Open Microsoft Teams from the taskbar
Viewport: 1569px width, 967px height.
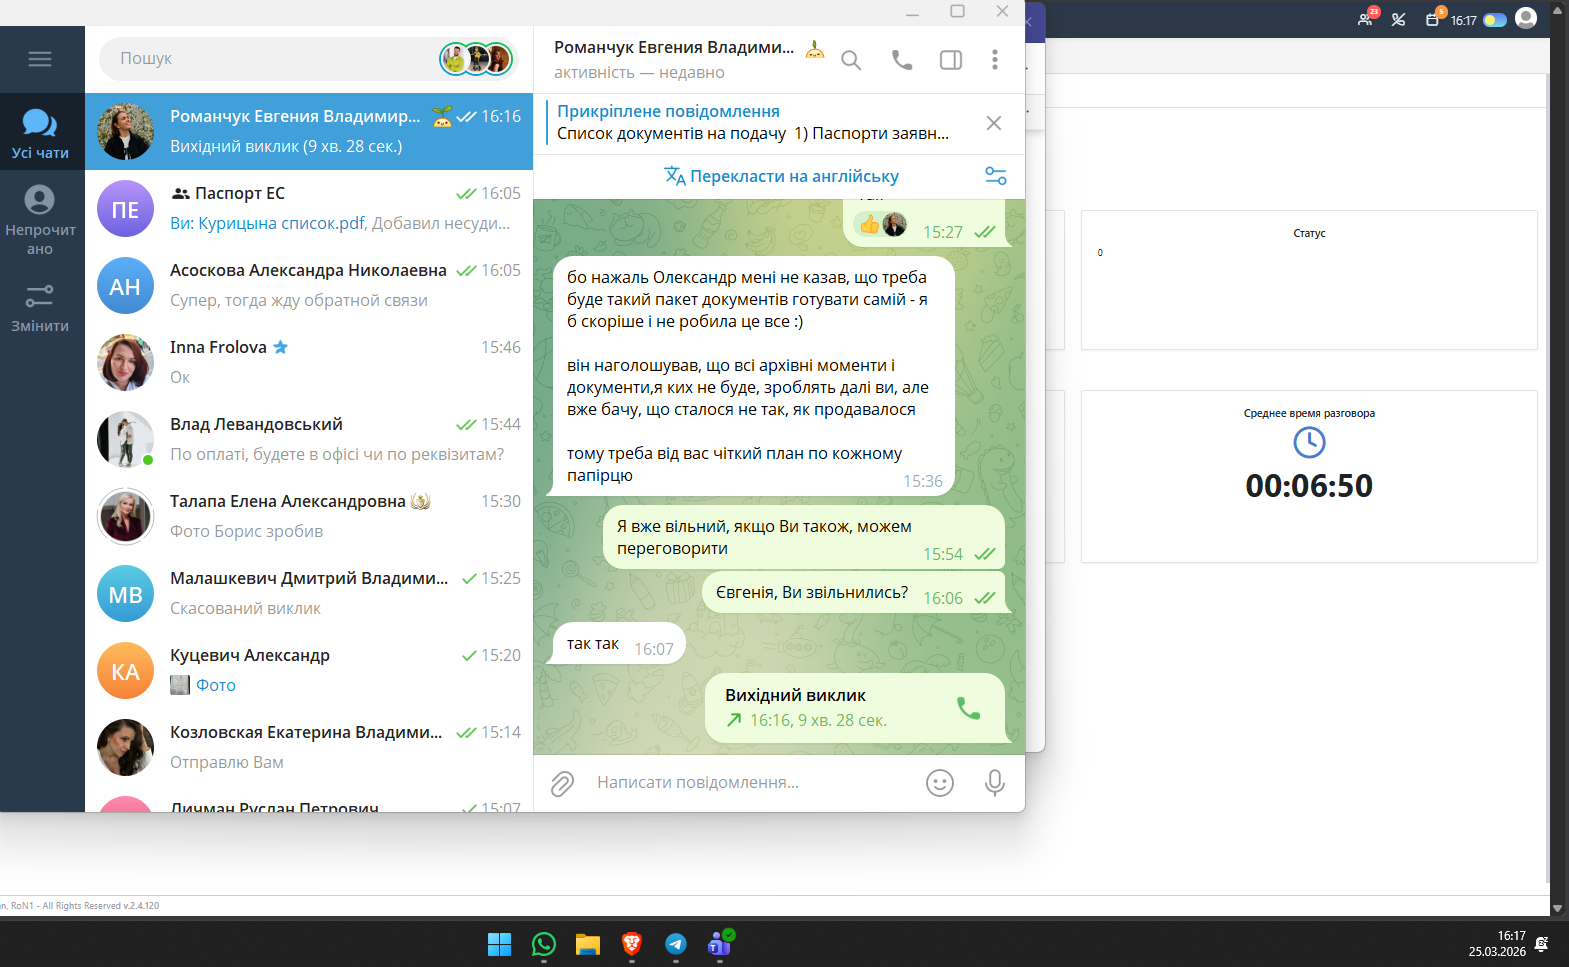click(x=720, y=943)
